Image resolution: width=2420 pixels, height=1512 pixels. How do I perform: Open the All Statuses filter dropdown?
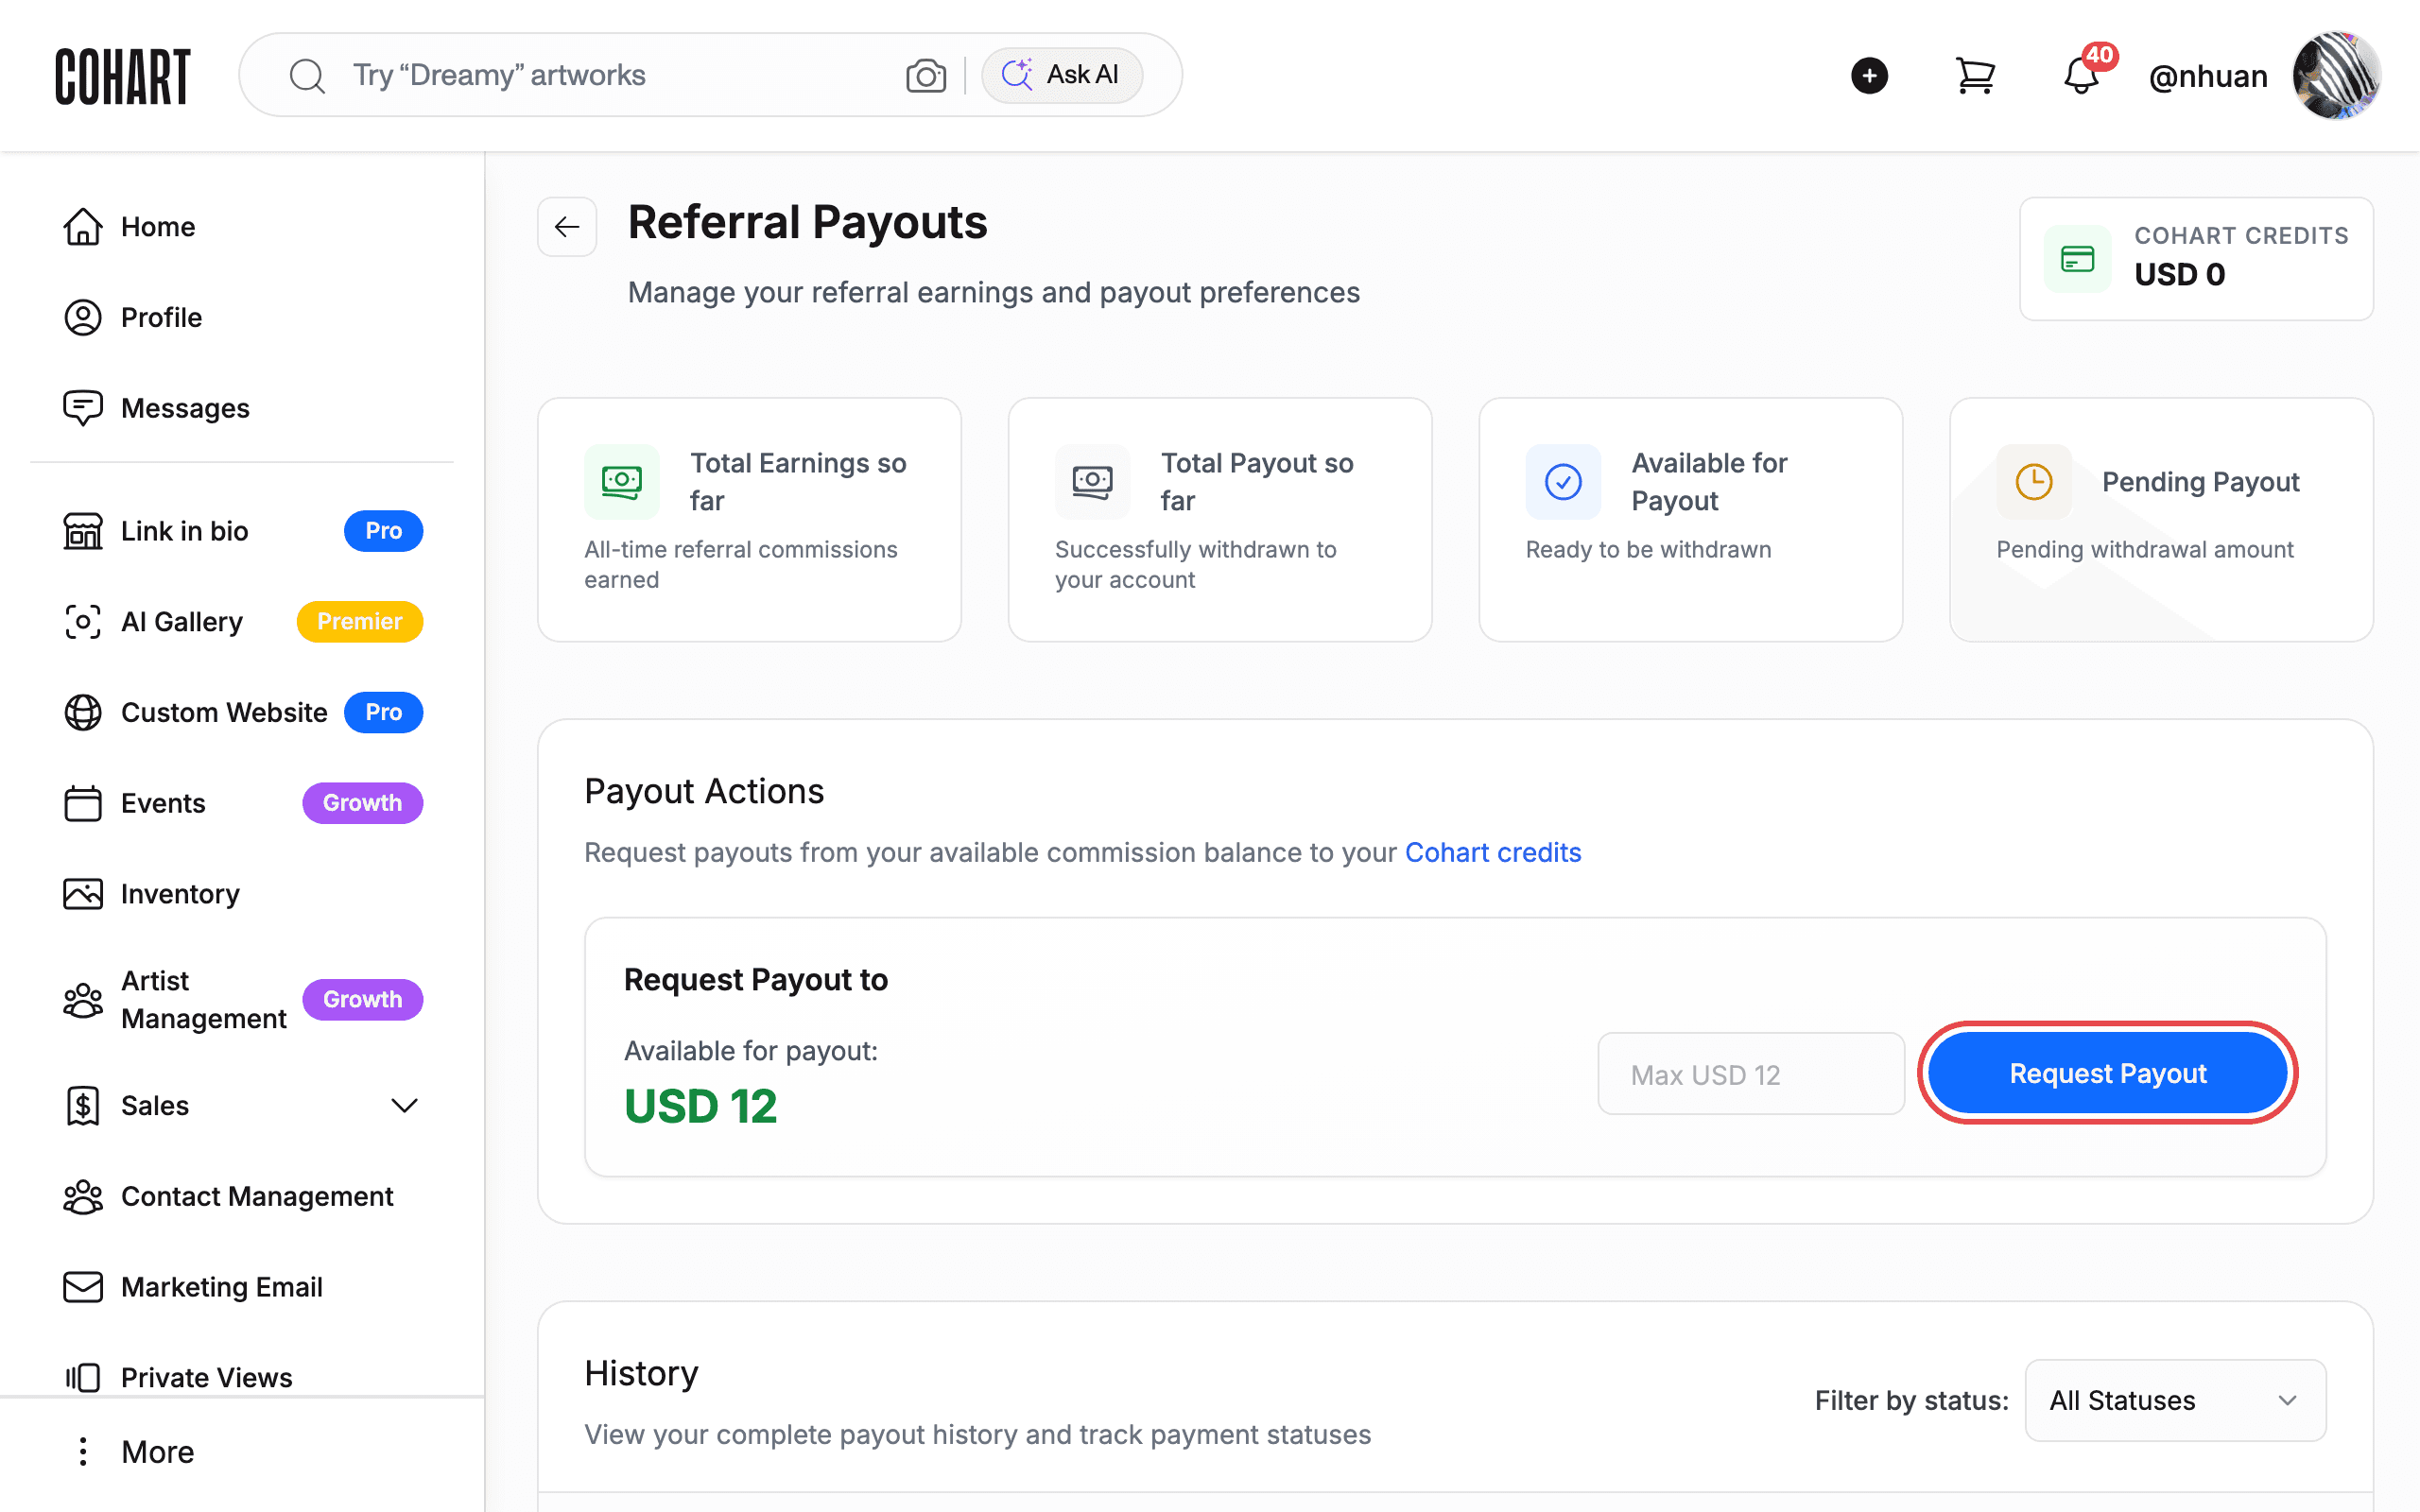[2175, 1401]
